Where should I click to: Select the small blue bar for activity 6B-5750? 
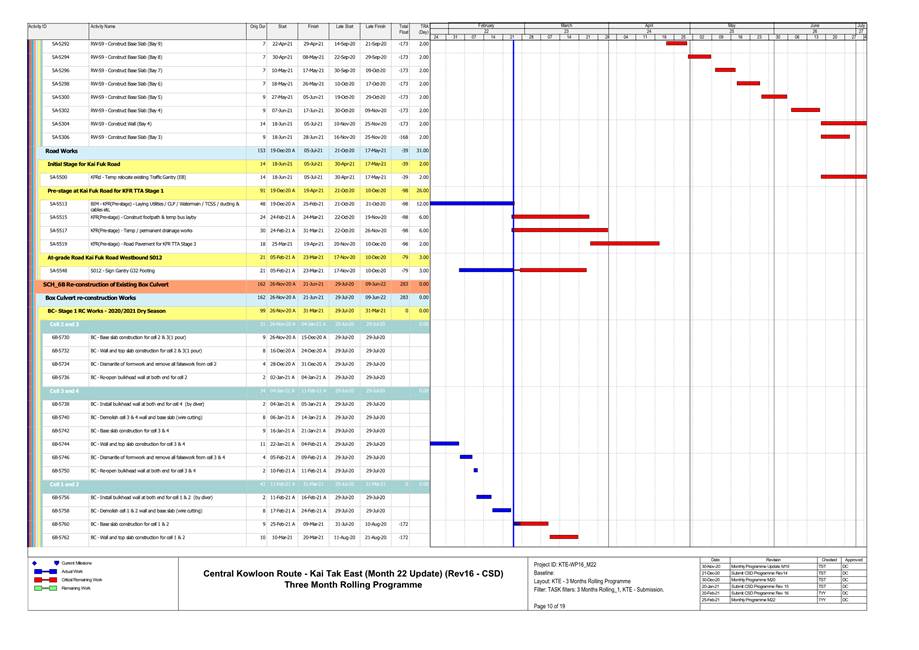tap(475, 470)
